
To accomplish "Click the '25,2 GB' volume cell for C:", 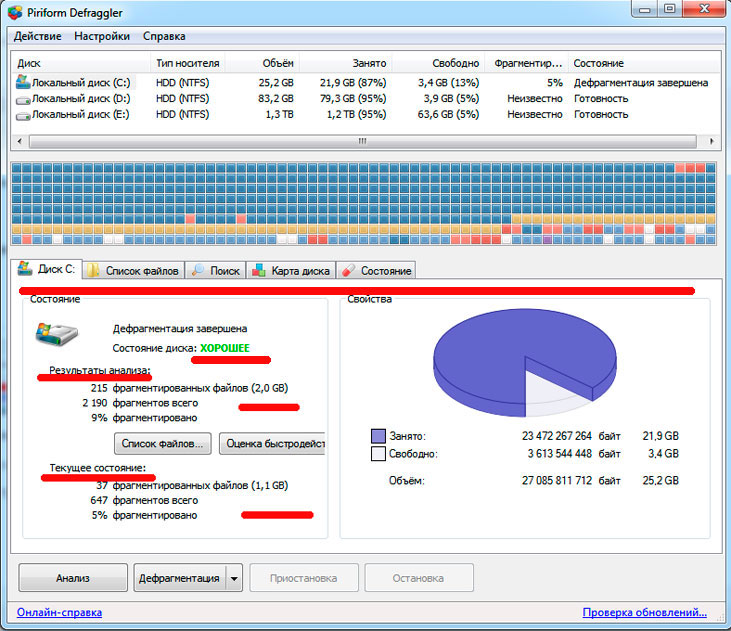I will pyautogui.click(x=276, y=83).
